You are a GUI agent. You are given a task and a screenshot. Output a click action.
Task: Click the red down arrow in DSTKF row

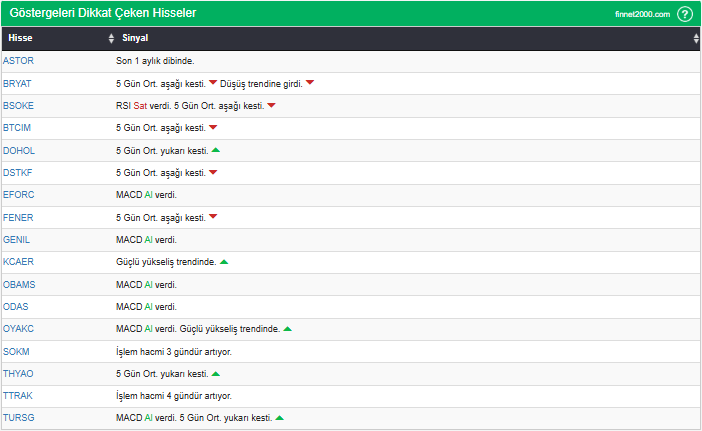(213, 172)
